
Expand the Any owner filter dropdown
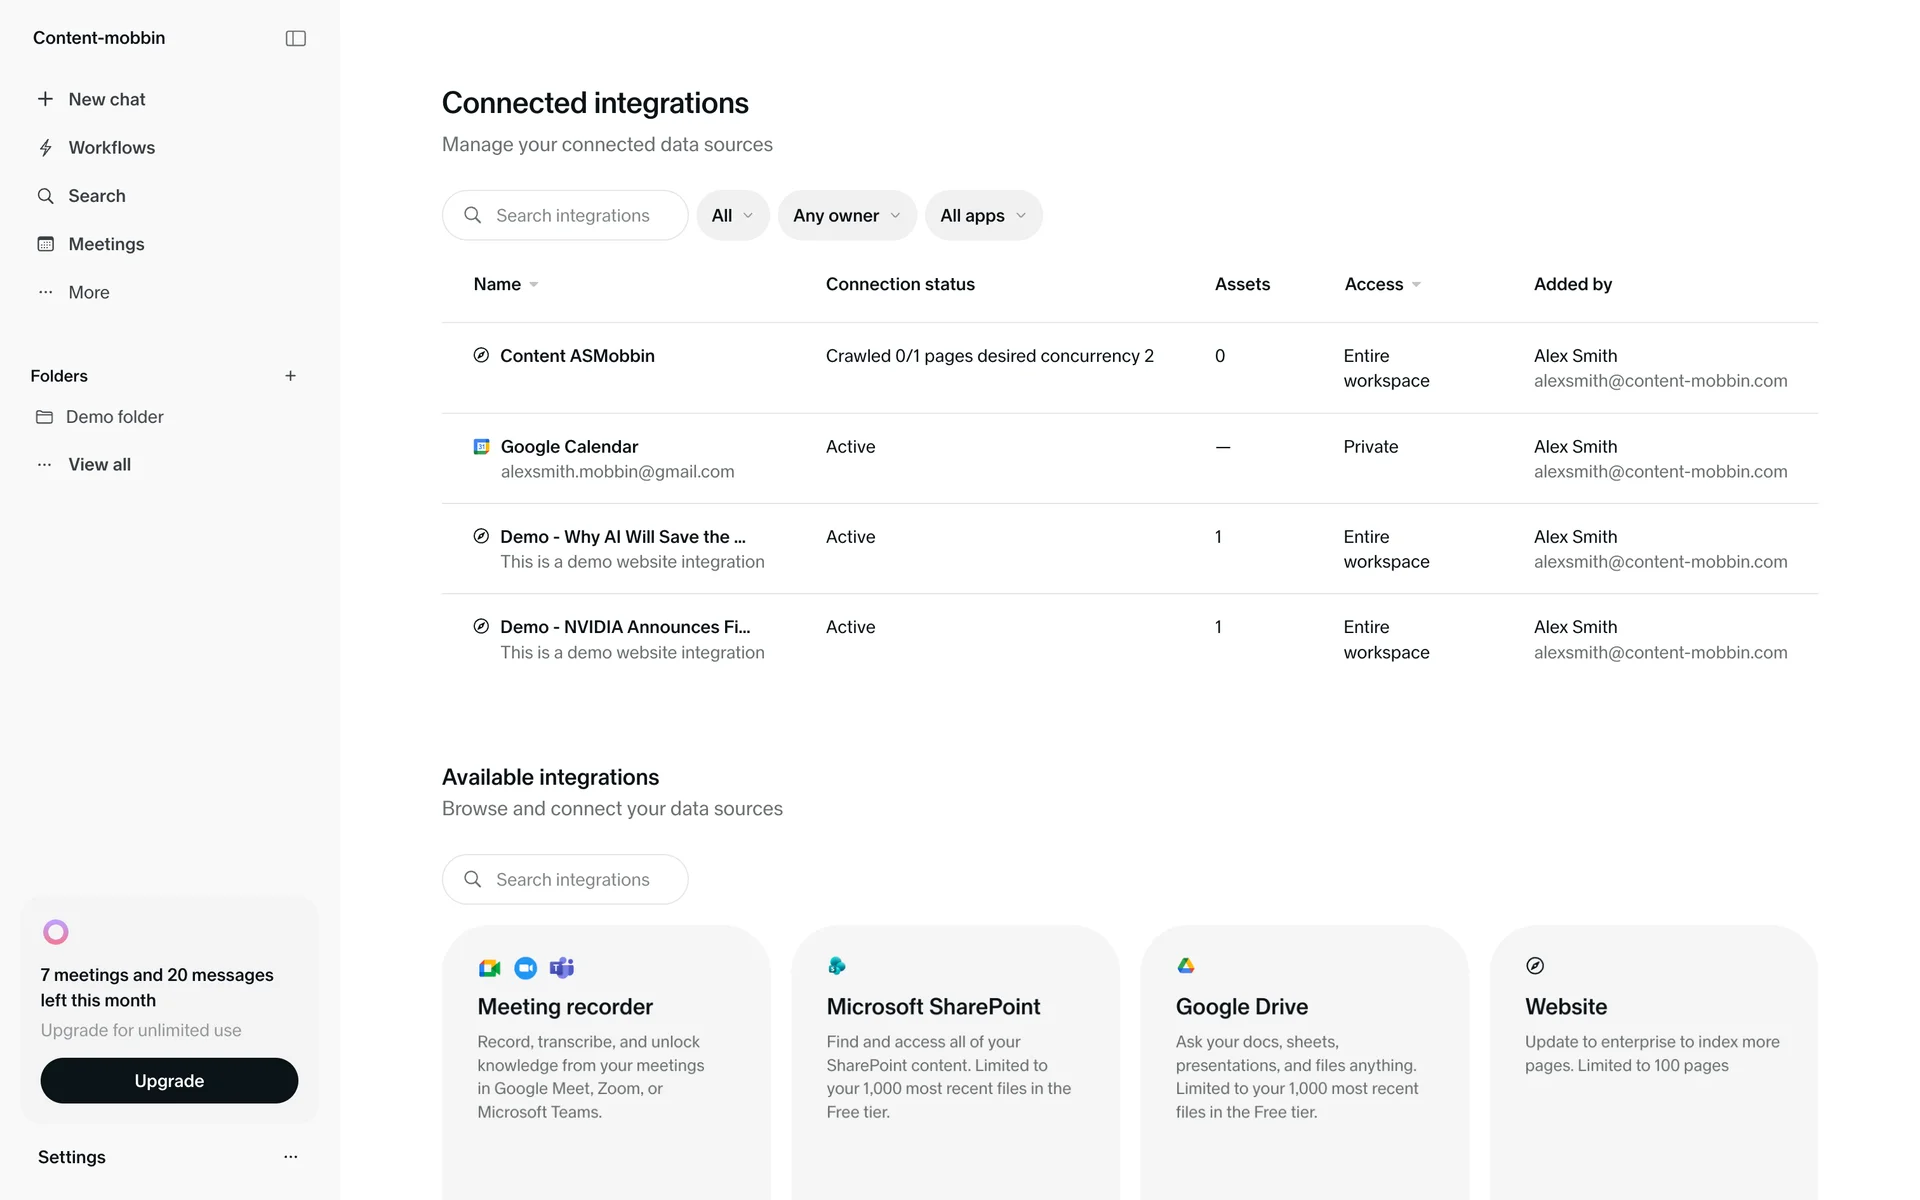pyautogui.click(x=846, y=216)
